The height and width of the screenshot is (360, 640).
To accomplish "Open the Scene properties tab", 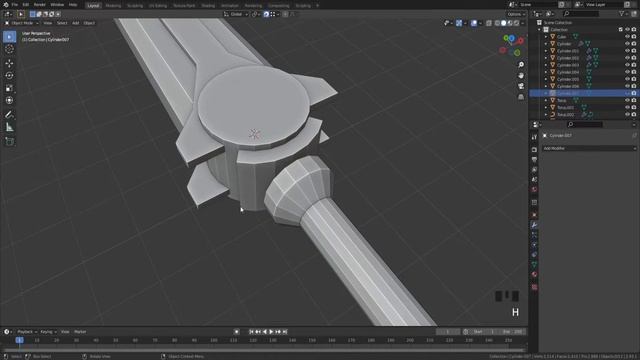I will pos(534,180).
